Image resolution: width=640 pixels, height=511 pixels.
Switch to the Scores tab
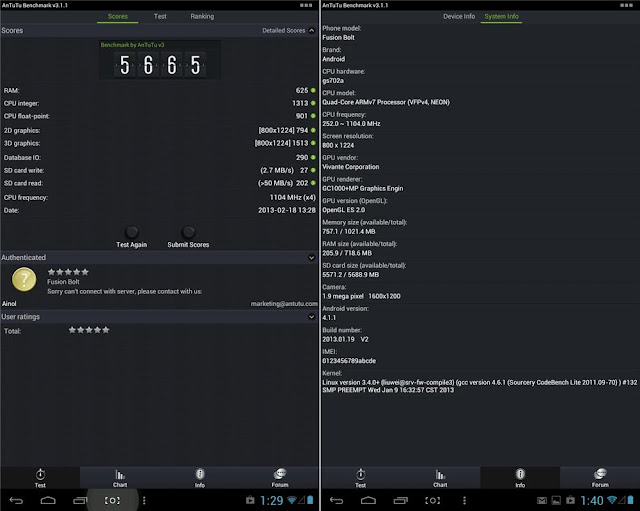[118, 16]
